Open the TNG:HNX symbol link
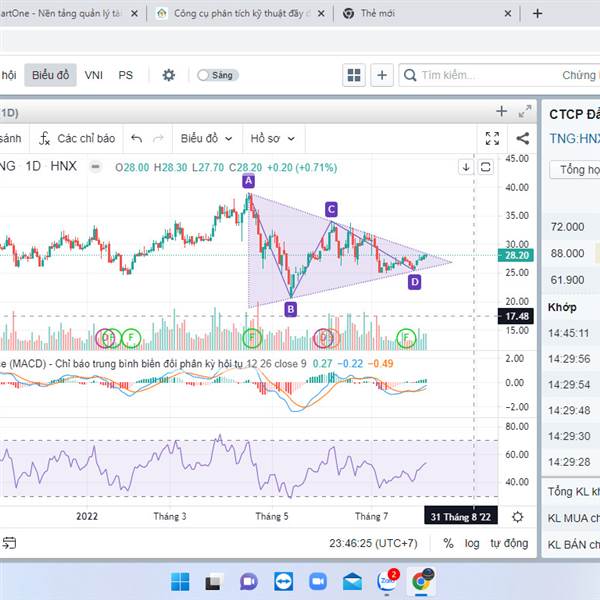 click(x=574, y=139)
